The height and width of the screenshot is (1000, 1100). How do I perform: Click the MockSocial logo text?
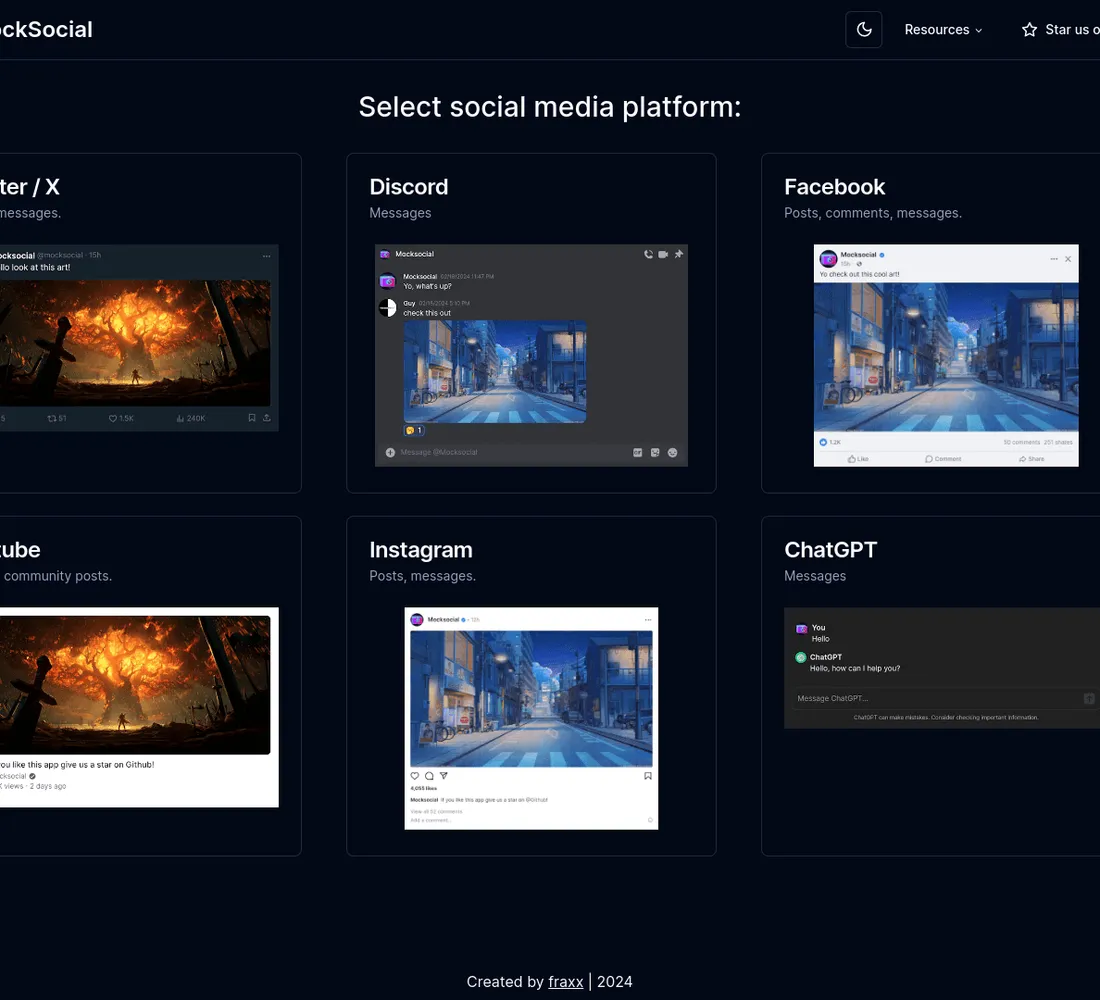(x=46, y=29)
